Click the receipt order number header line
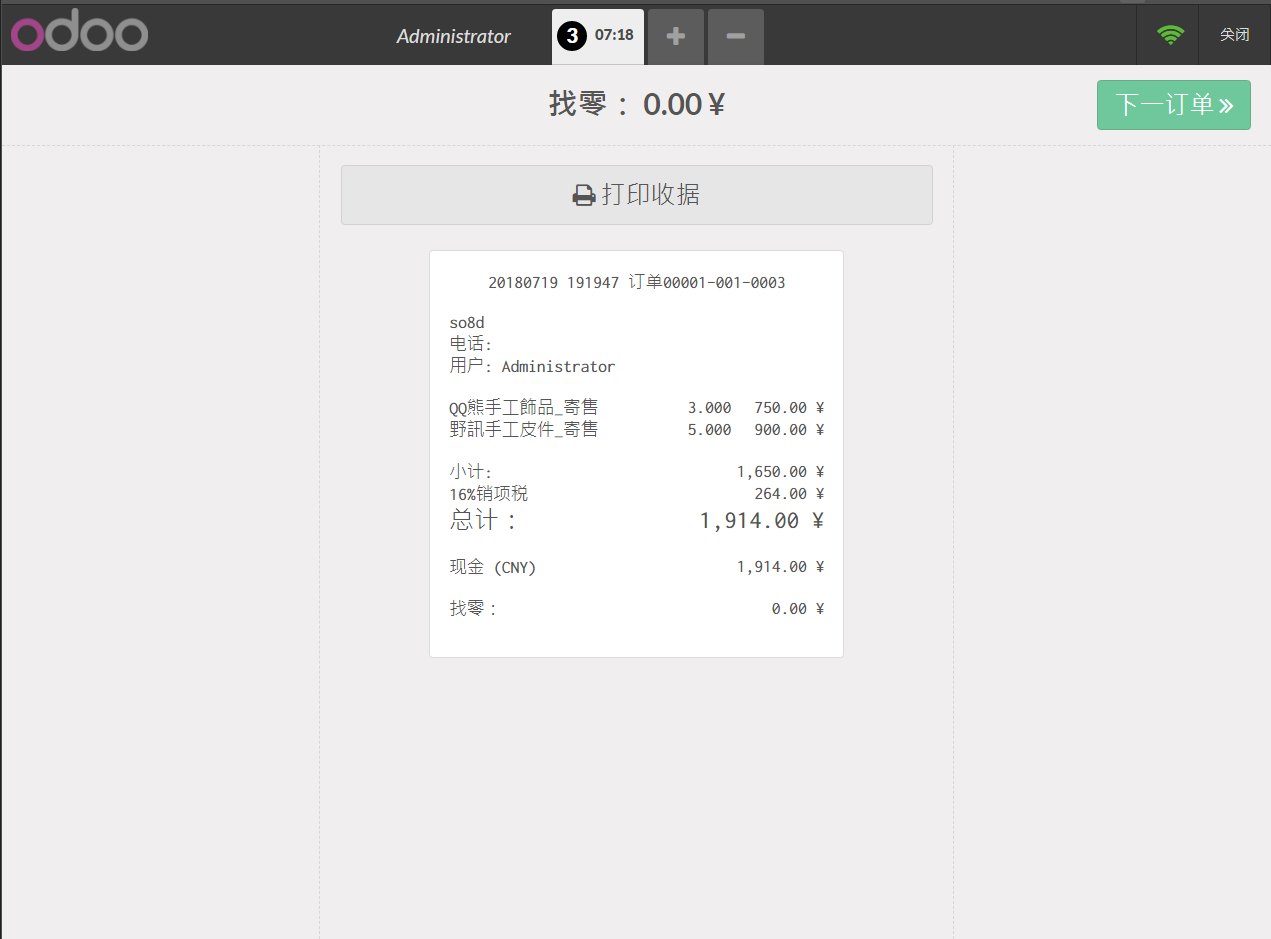 [x=637, y=283]
